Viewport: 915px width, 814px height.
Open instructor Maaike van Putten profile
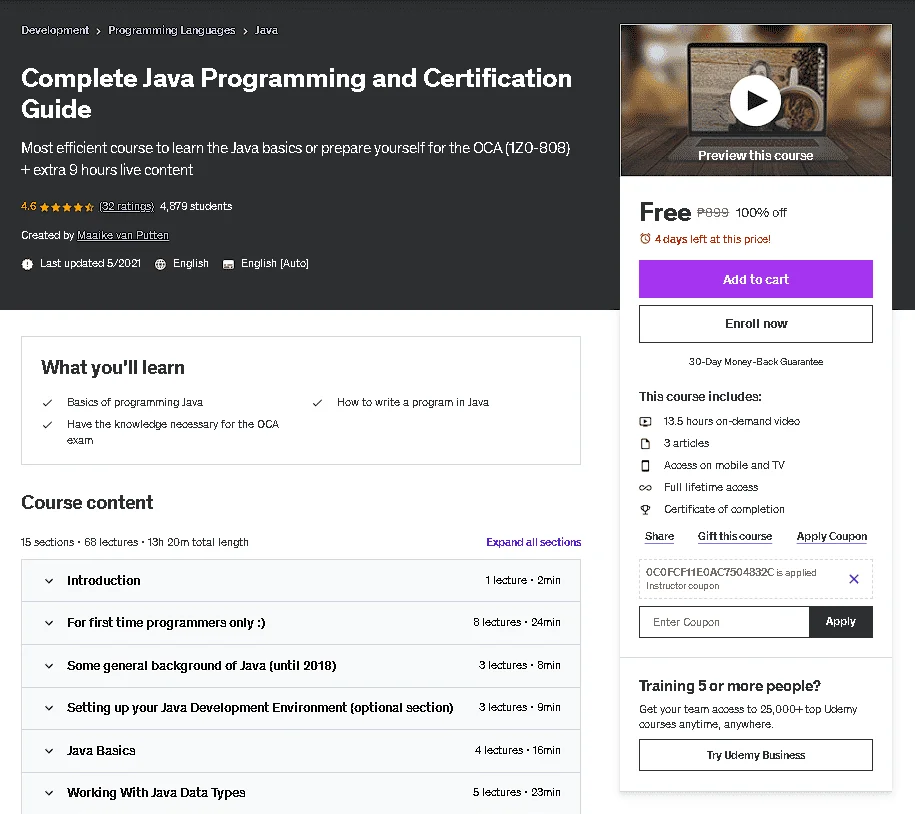pyautogui.click(x=123, y=235)
